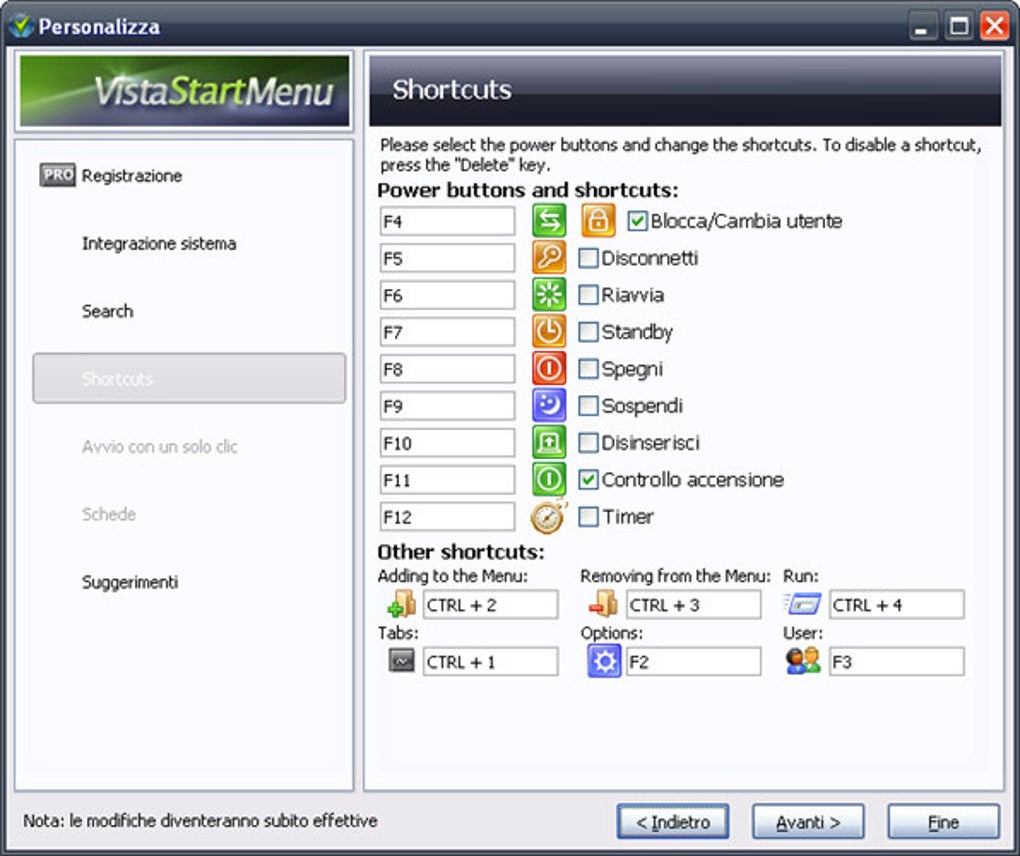Click the CTRL + 4 Run field
Viewport: 1020px width, 856px height.
coord(896,605)
